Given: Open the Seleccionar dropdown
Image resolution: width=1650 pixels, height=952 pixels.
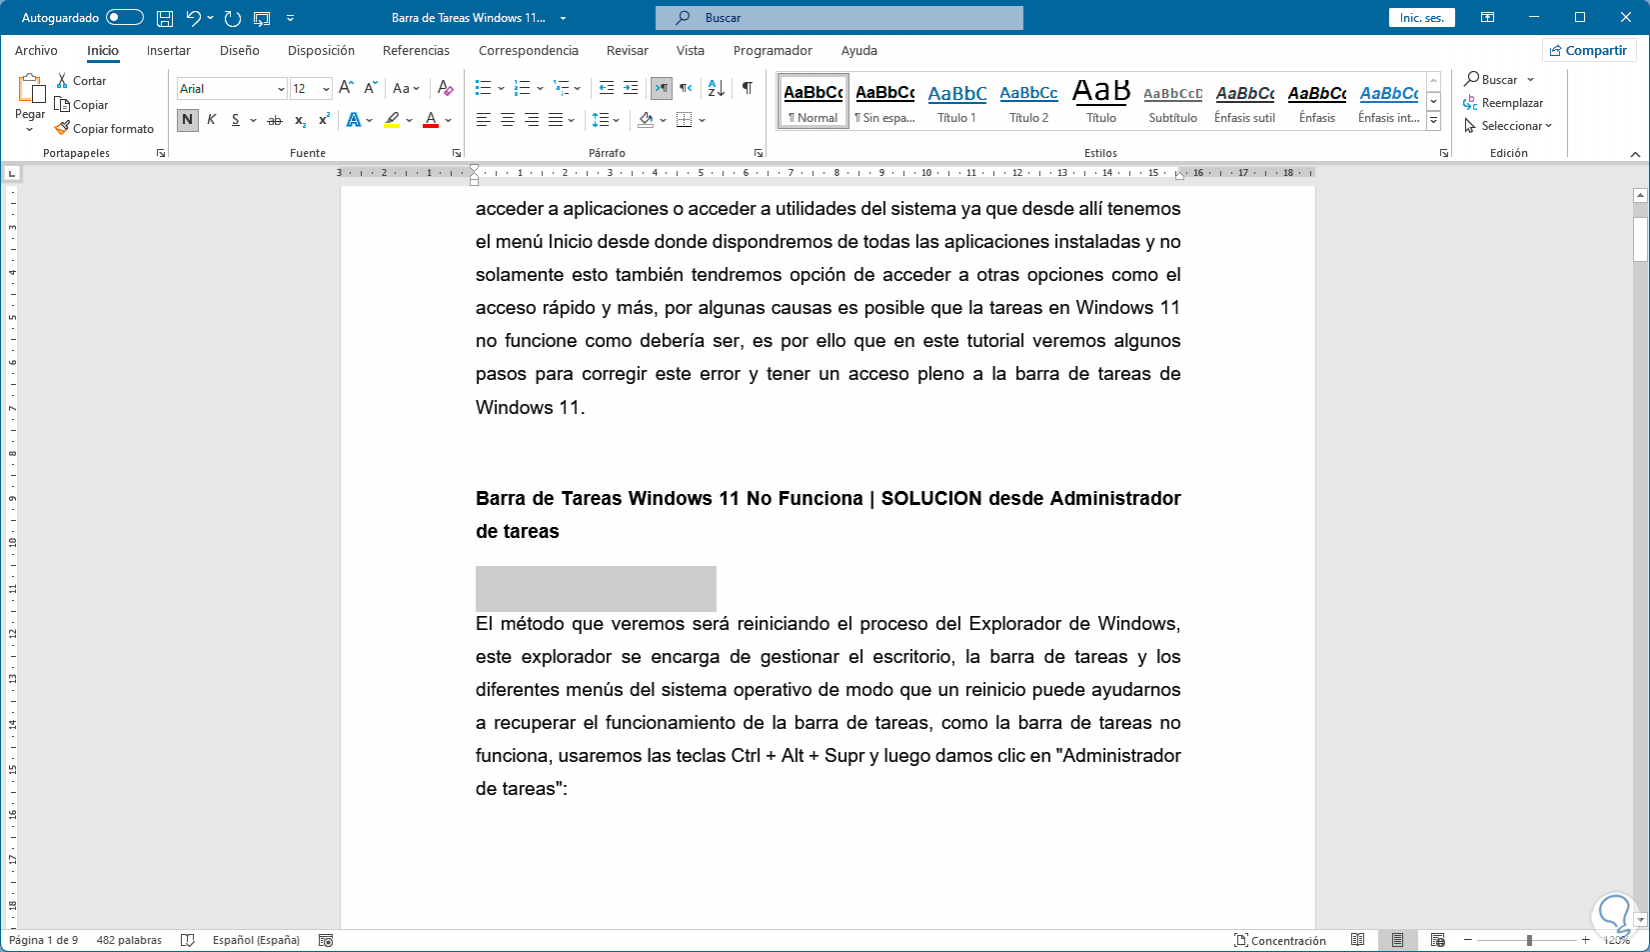Looking at the screenshot, I should (1508, 126).
